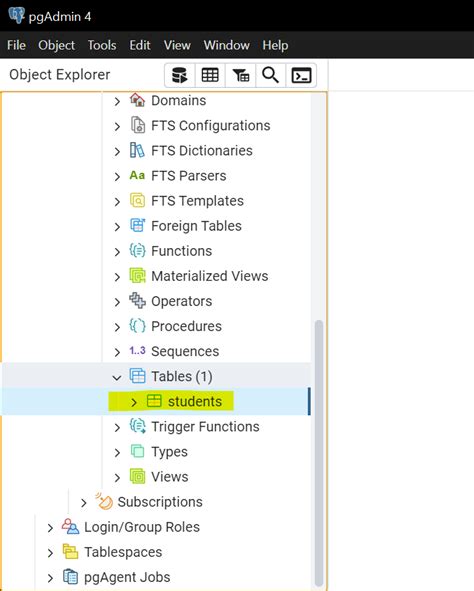Collapse the Tables (1) node
Viewport: 474px width, 591px height.
click(x=117, y=377)
